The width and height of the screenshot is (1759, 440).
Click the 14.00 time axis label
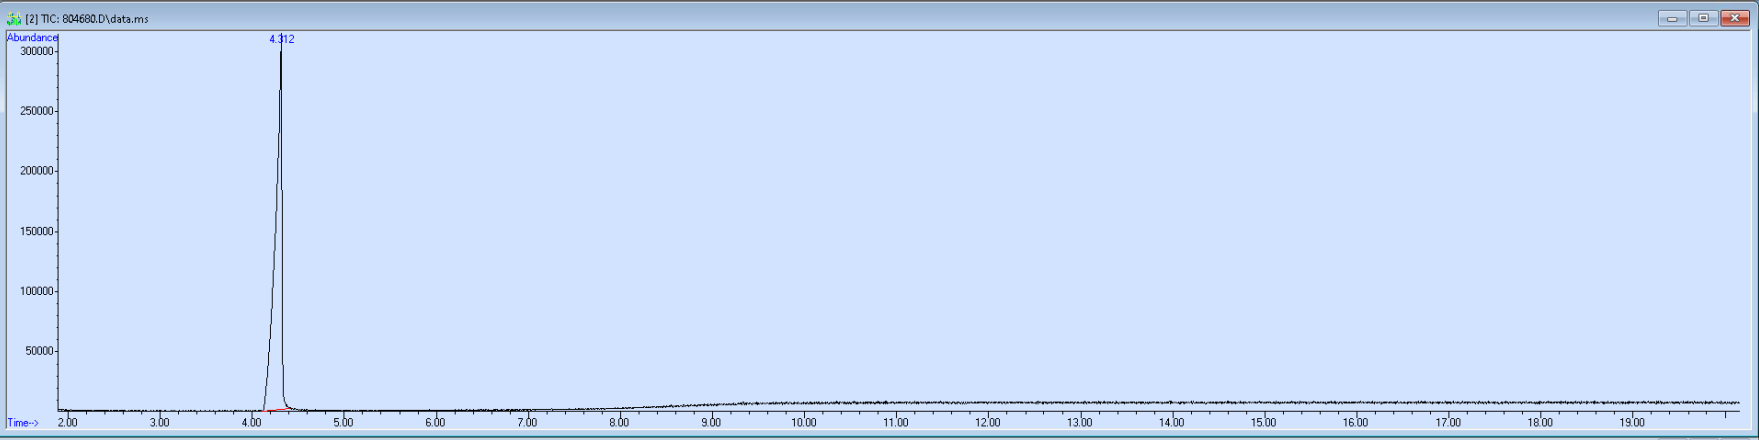pos(1171,423)
